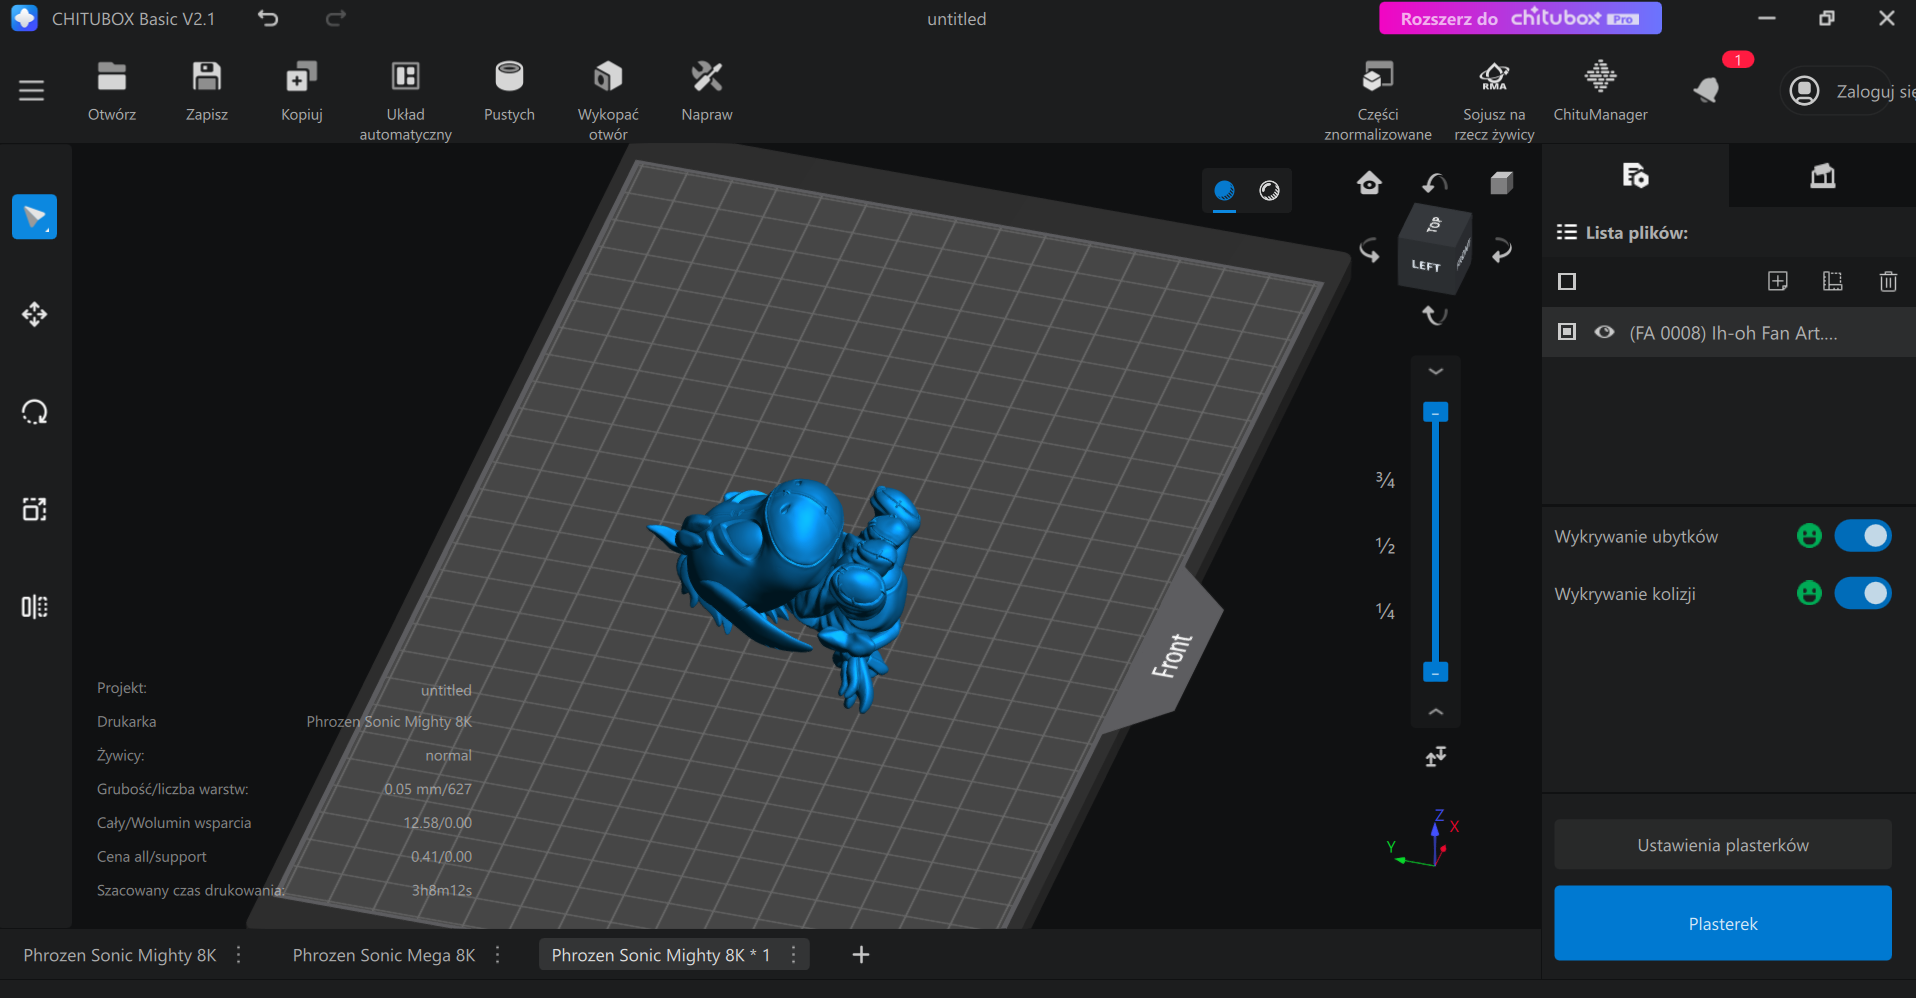Rotate view left with curved arrow

[x=1369, y=250]
